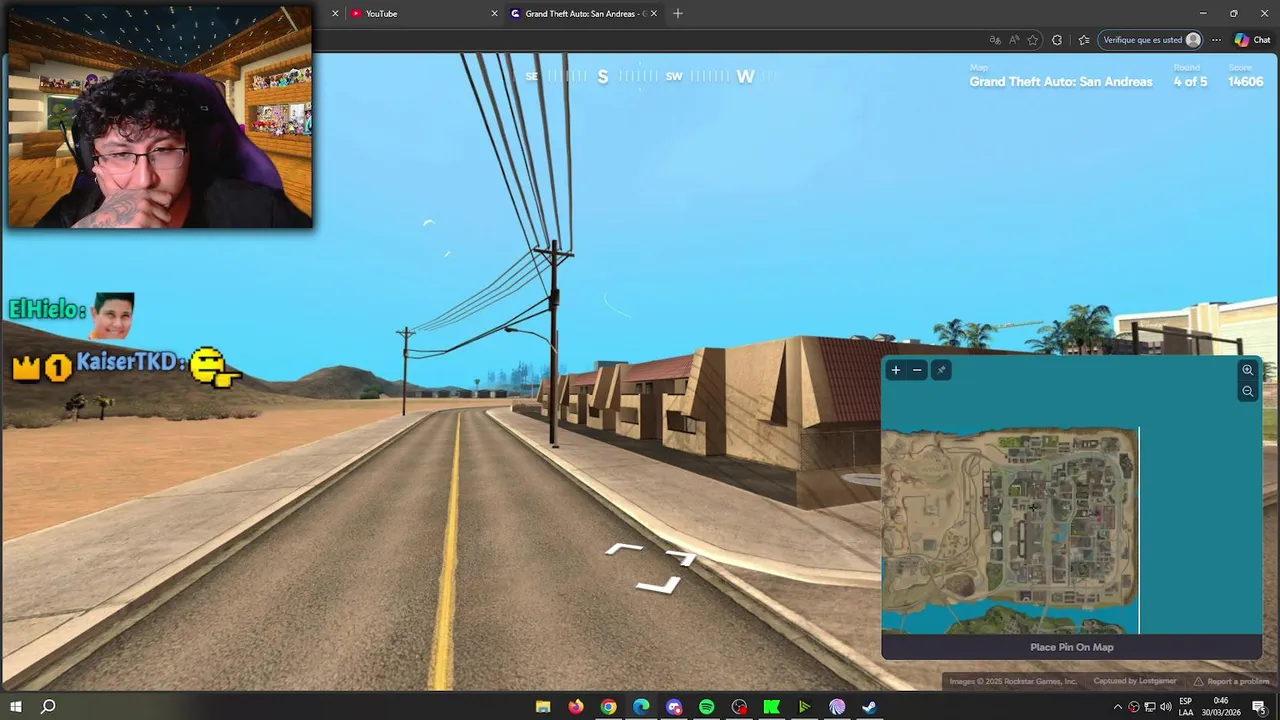This screenshot has height=720, width=1280.
Task: Switch to Microsoft Edge in the taskbar
Action: [x=641, y=707]
